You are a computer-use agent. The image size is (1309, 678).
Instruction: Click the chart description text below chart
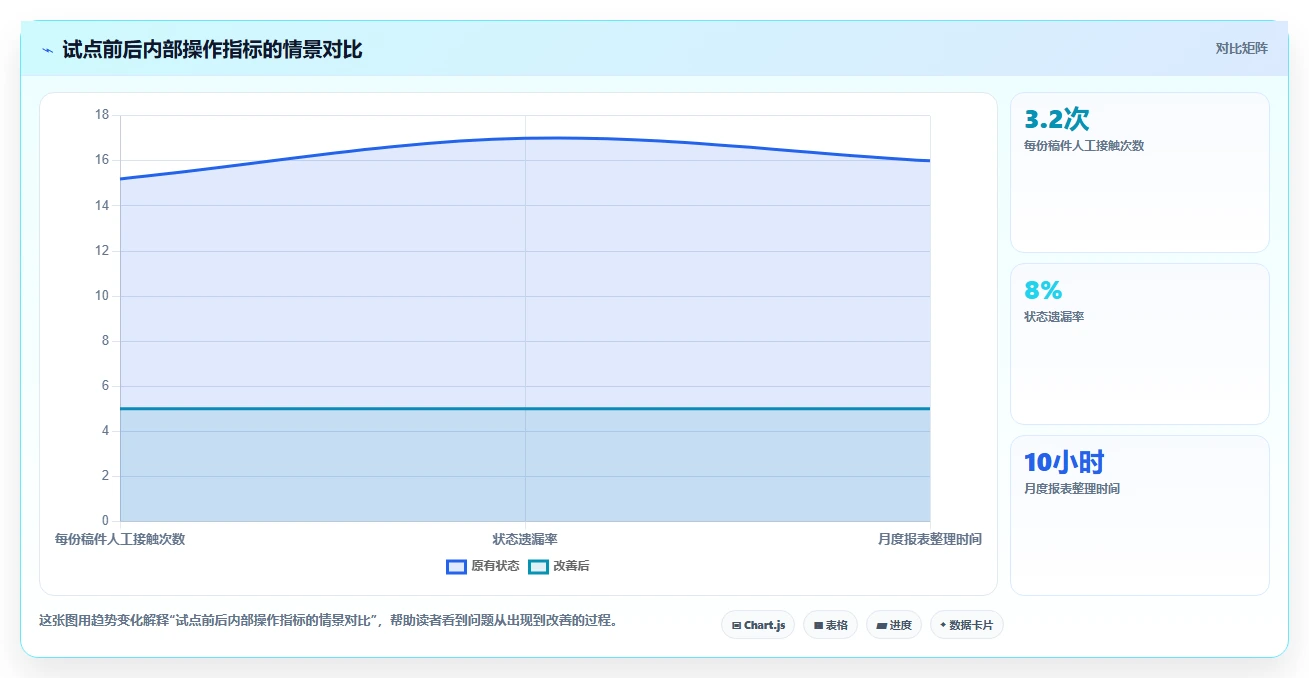[x=331, y=621]
